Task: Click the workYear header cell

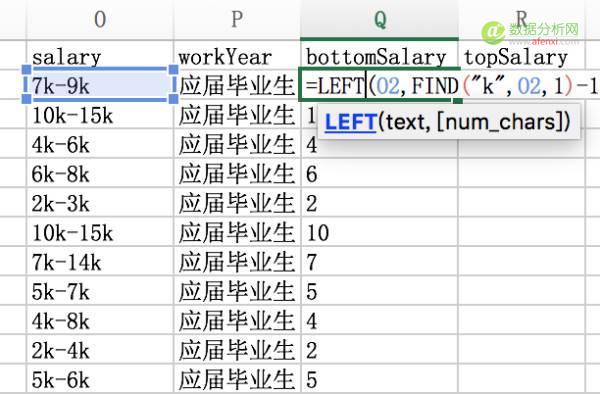Action: coord(237,55)
